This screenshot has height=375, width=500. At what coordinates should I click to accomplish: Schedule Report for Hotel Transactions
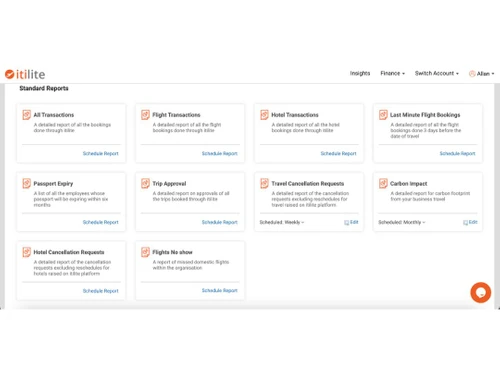click(x=338, y=154)
